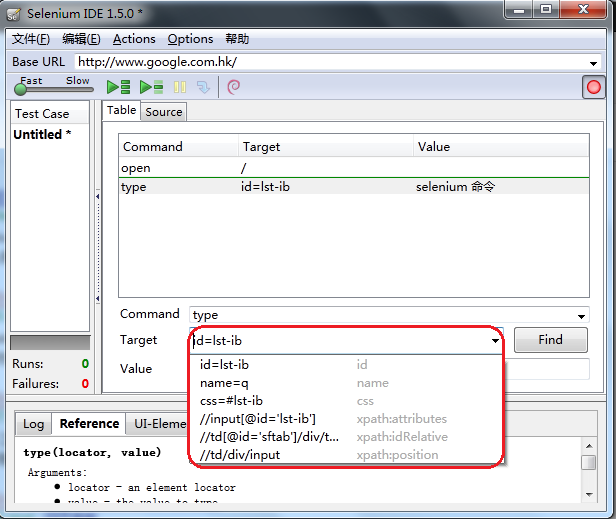Screen dimensions: 616x519
Task: Click the Target text field
Action: pos(341,341)
